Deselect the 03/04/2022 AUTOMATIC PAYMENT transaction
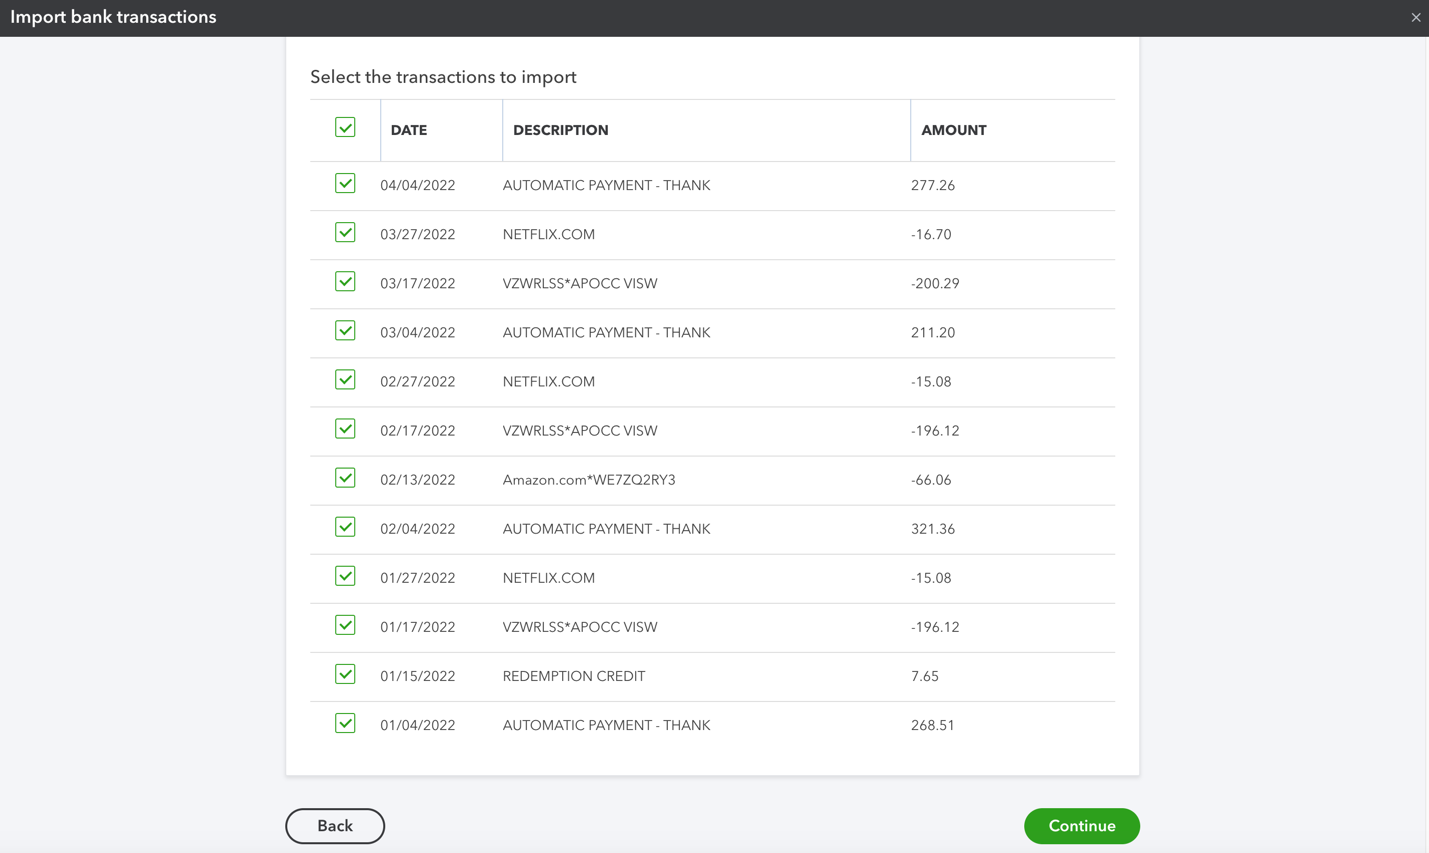This screenshot has height=853, width=1429. coord(345,330)
